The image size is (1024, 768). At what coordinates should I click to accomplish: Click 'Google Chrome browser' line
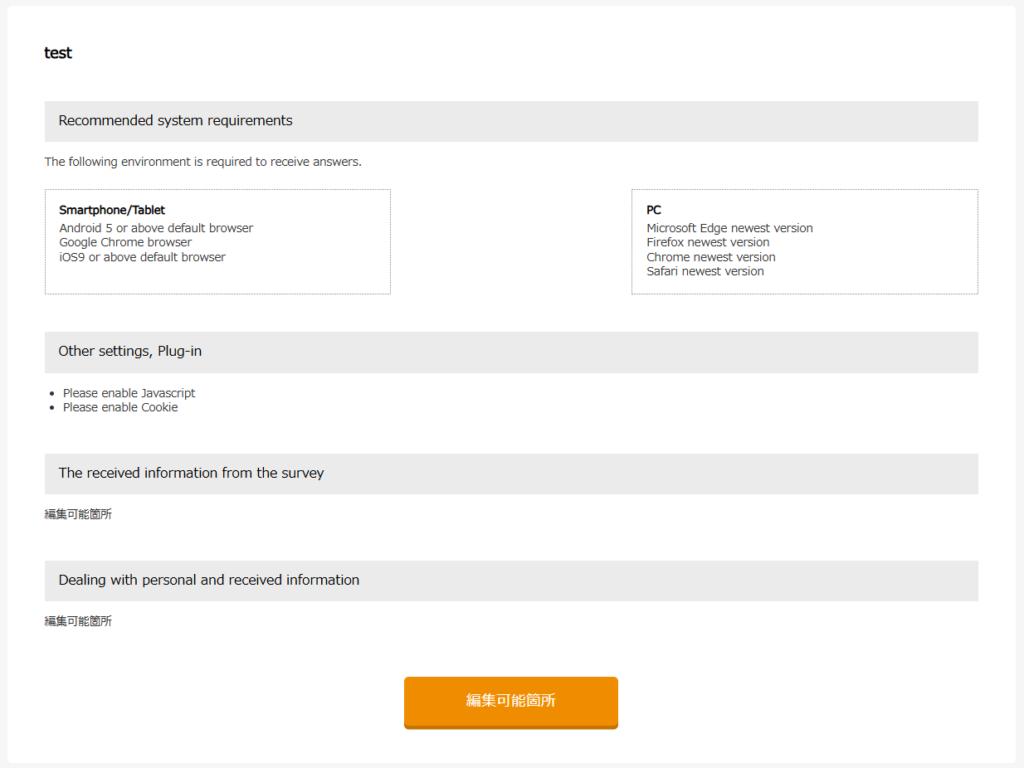pos(125,242)
